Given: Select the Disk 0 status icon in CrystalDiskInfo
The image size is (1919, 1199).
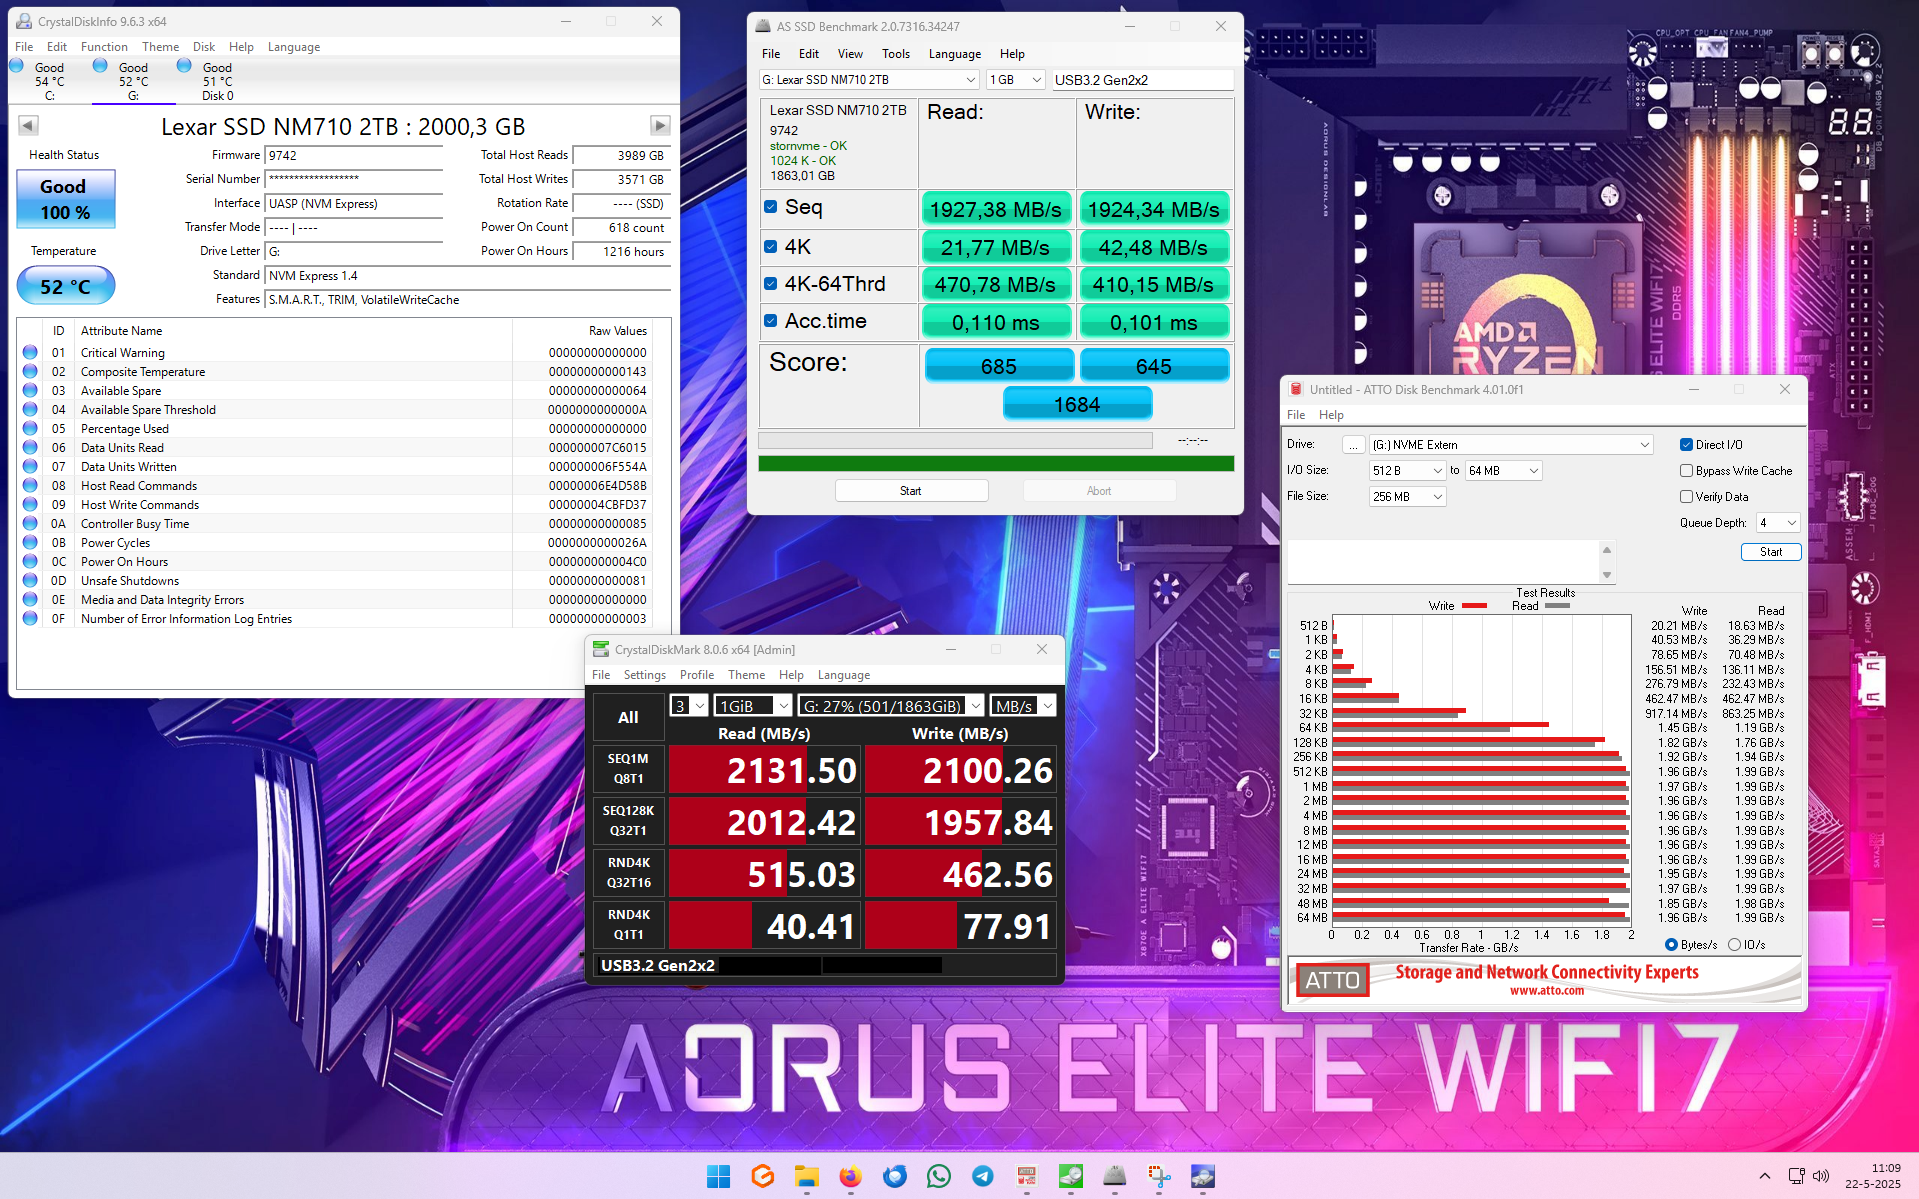Looking at the screenshot, I should point(184,66).
